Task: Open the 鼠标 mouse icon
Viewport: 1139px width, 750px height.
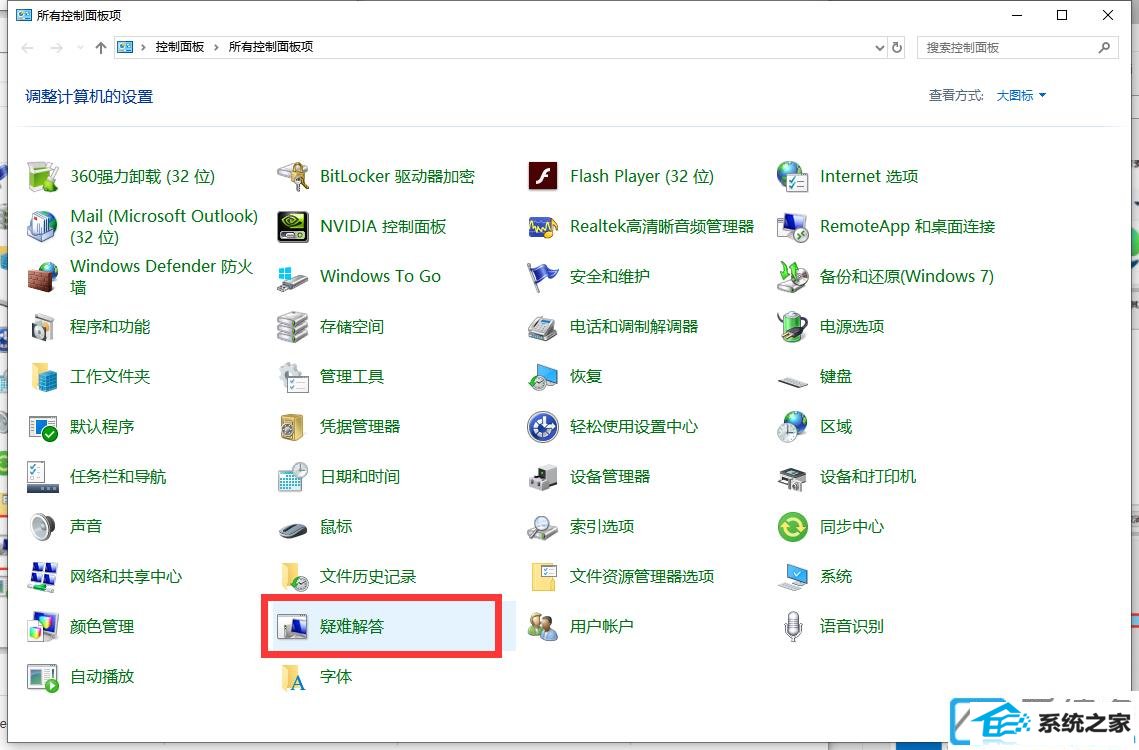Action: click(293, 530)
